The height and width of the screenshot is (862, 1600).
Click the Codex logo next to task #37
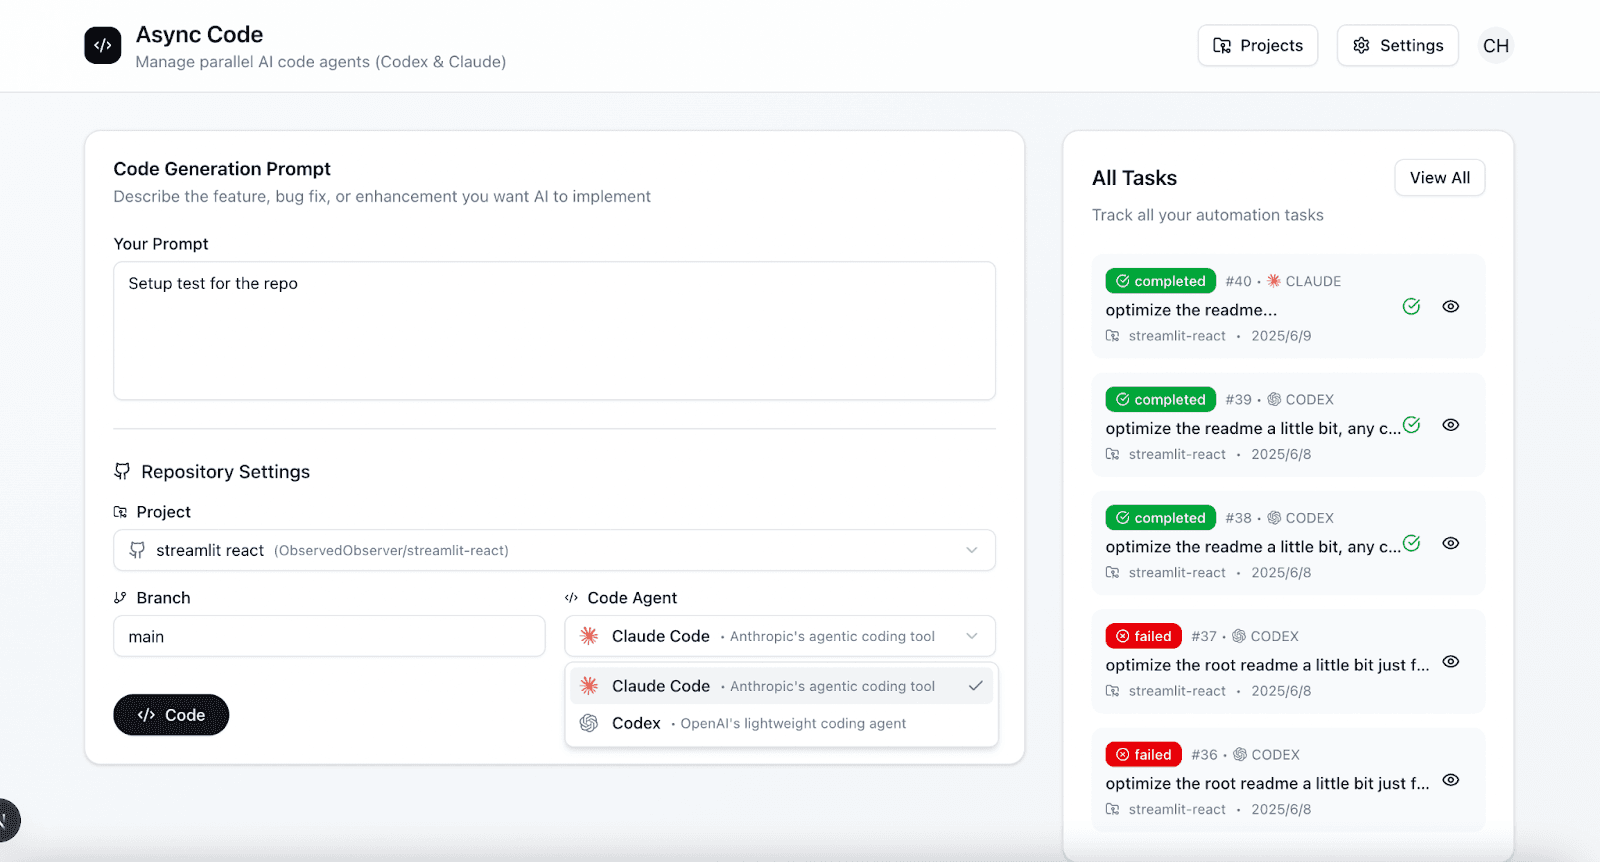click(x=1239, y=636)
